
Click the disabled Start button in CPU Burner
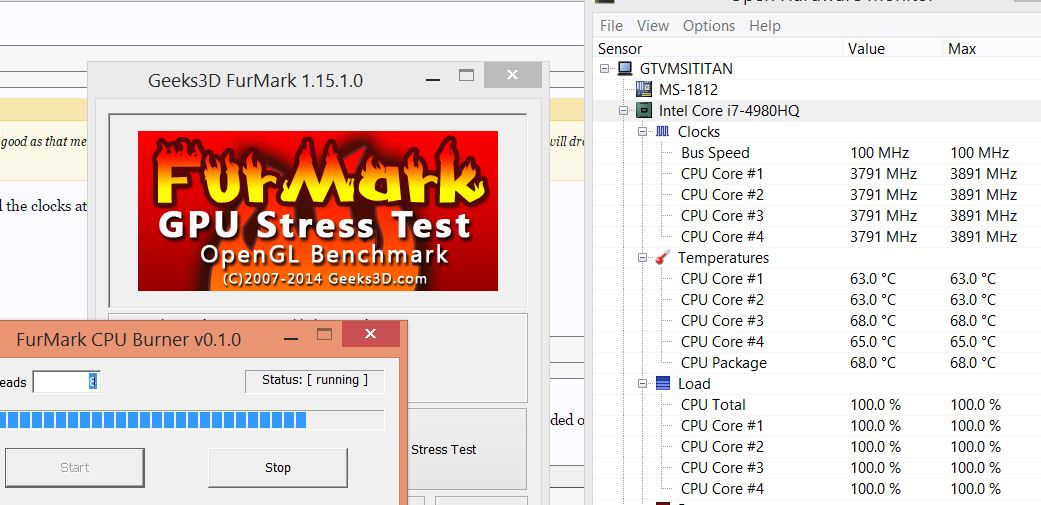pyautogui.click(x=74, y=468)
